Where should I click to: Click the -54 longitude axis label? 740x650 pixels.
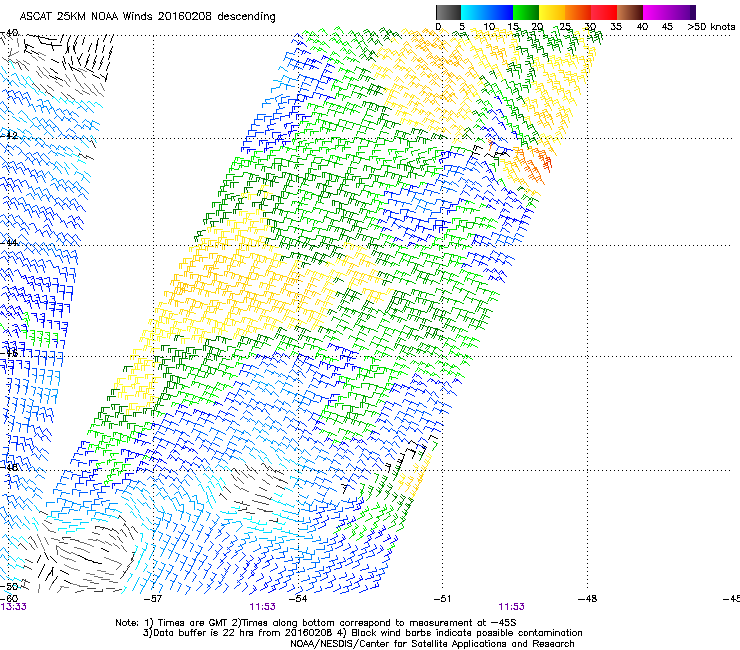pyautogui.click(x=298, y=599)
